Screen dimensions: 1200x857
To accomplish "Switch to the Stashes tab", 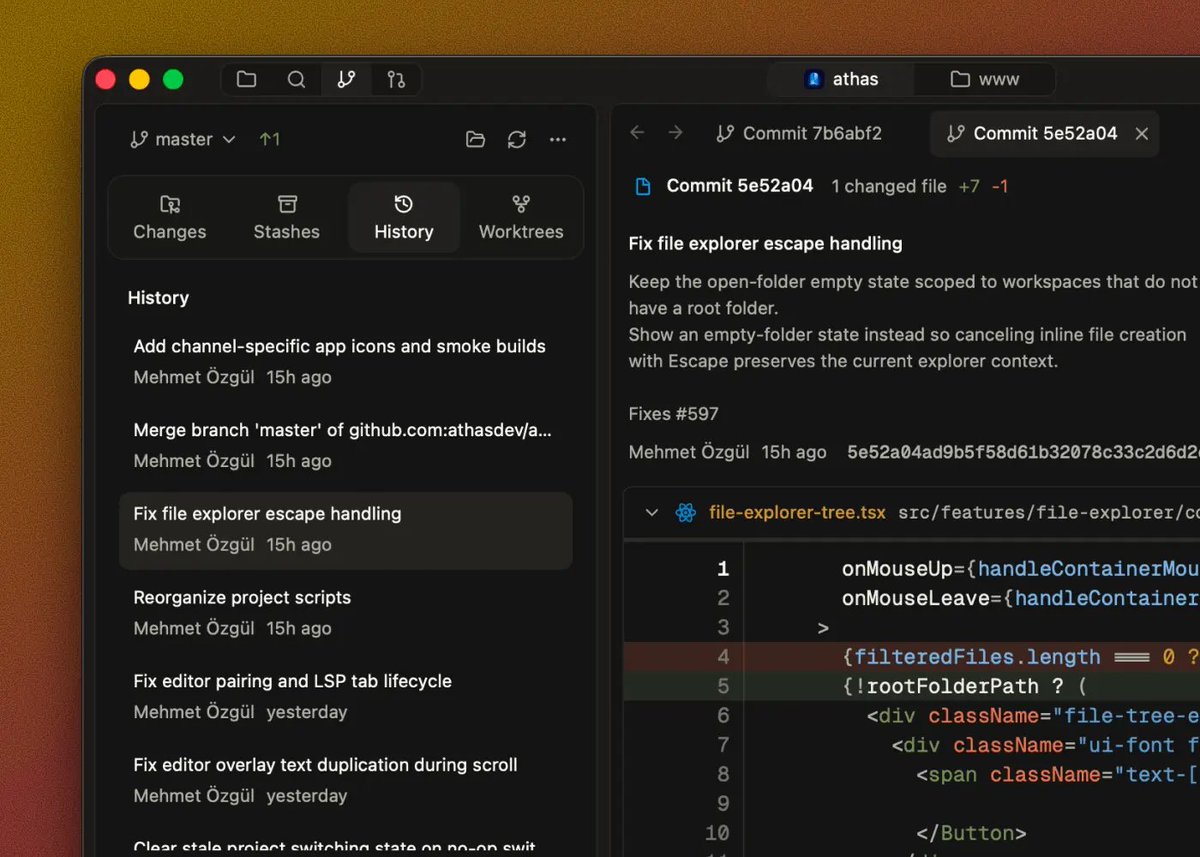I will [287, 218].
